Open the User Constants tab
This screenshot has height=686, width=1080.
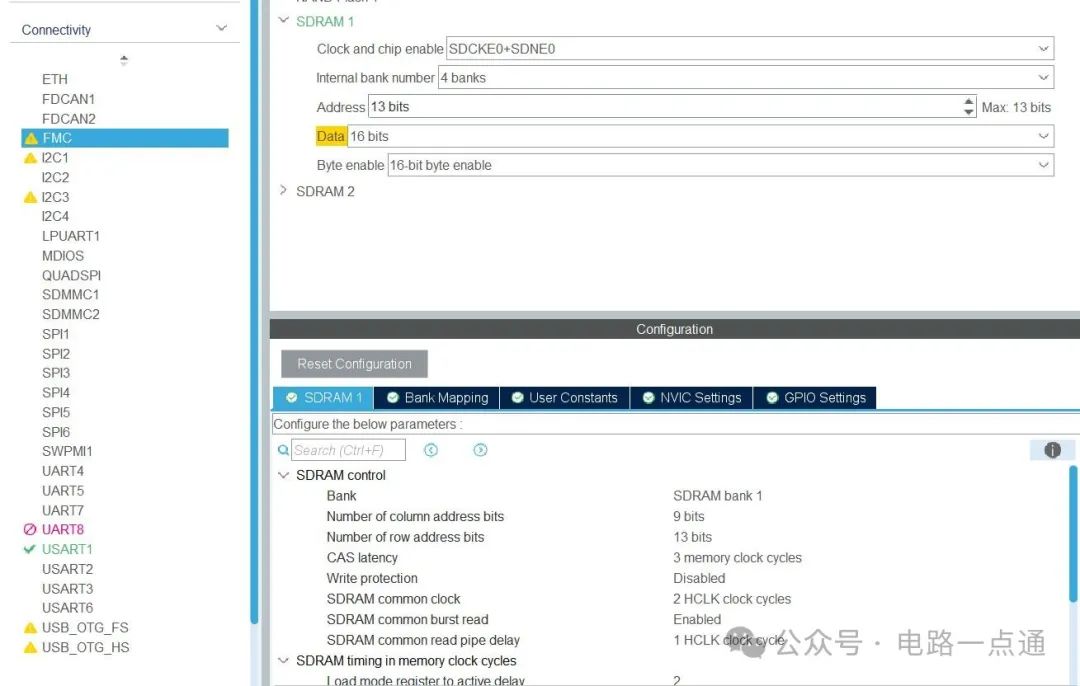(565, 397)
